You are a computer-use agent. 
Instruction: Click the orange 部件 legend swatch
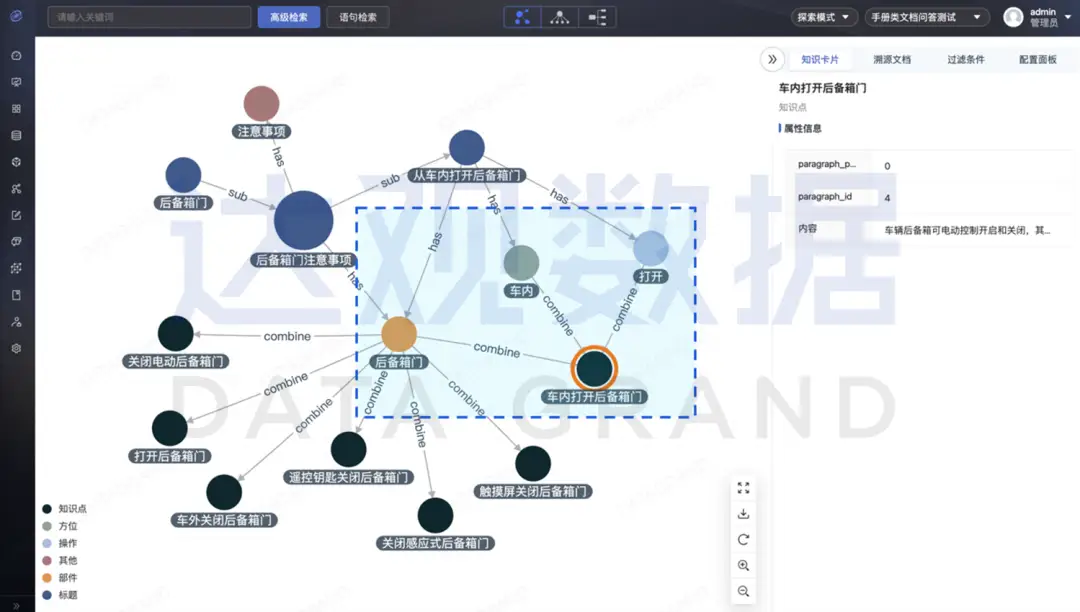[x=45, y=578]
